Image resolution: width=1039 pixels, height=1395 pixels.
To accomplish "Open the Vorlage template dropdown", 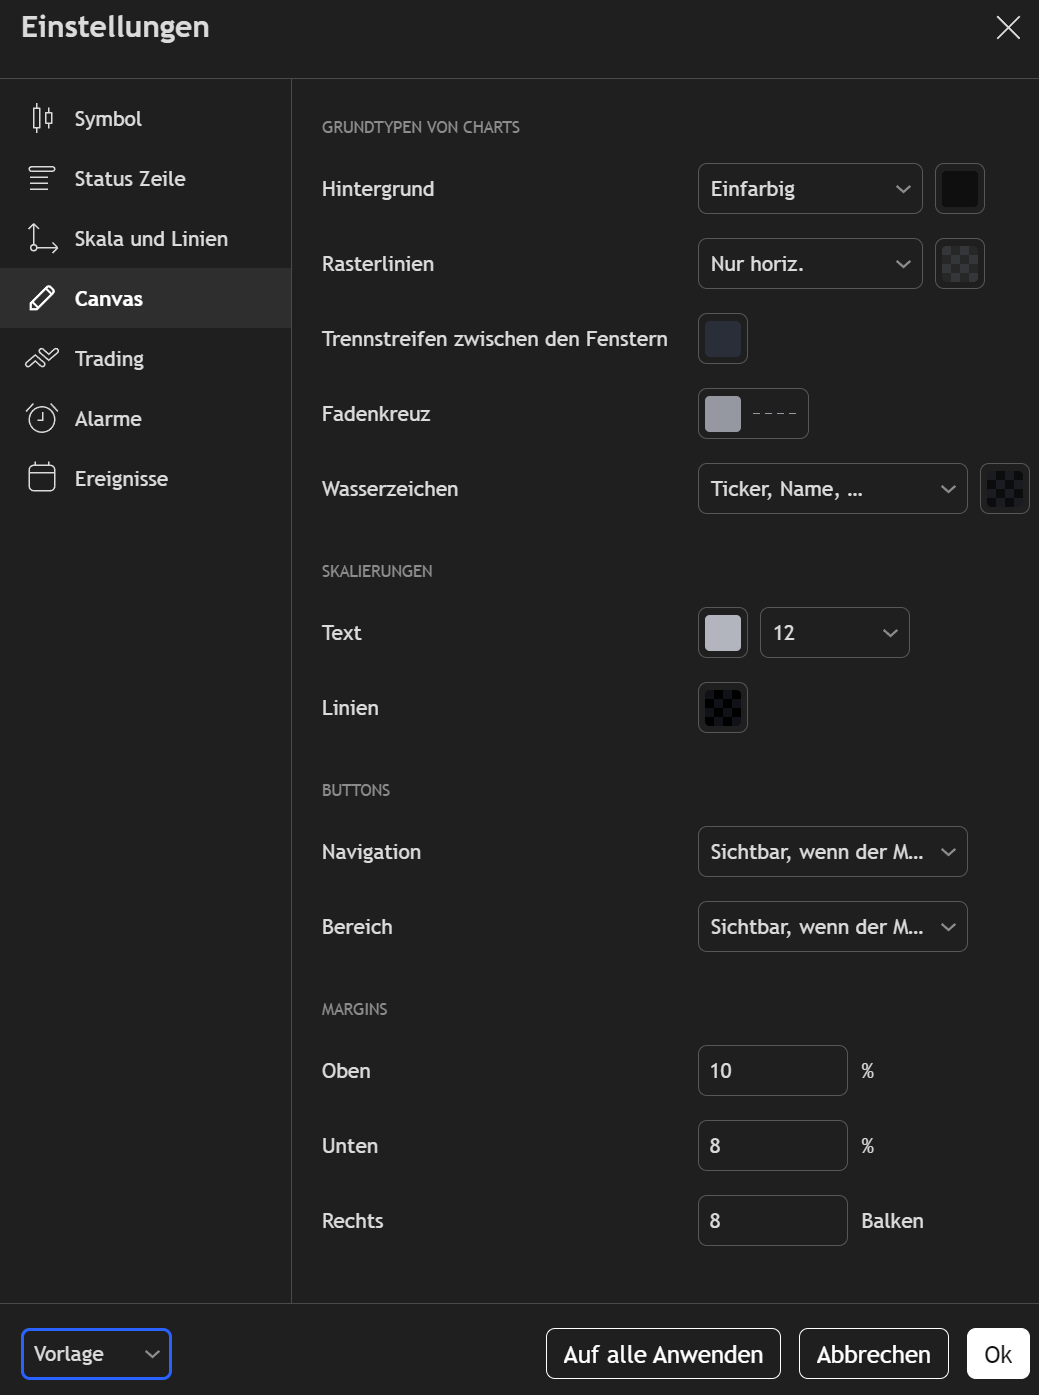I will pyautogui.click(x=96, y=1354).
